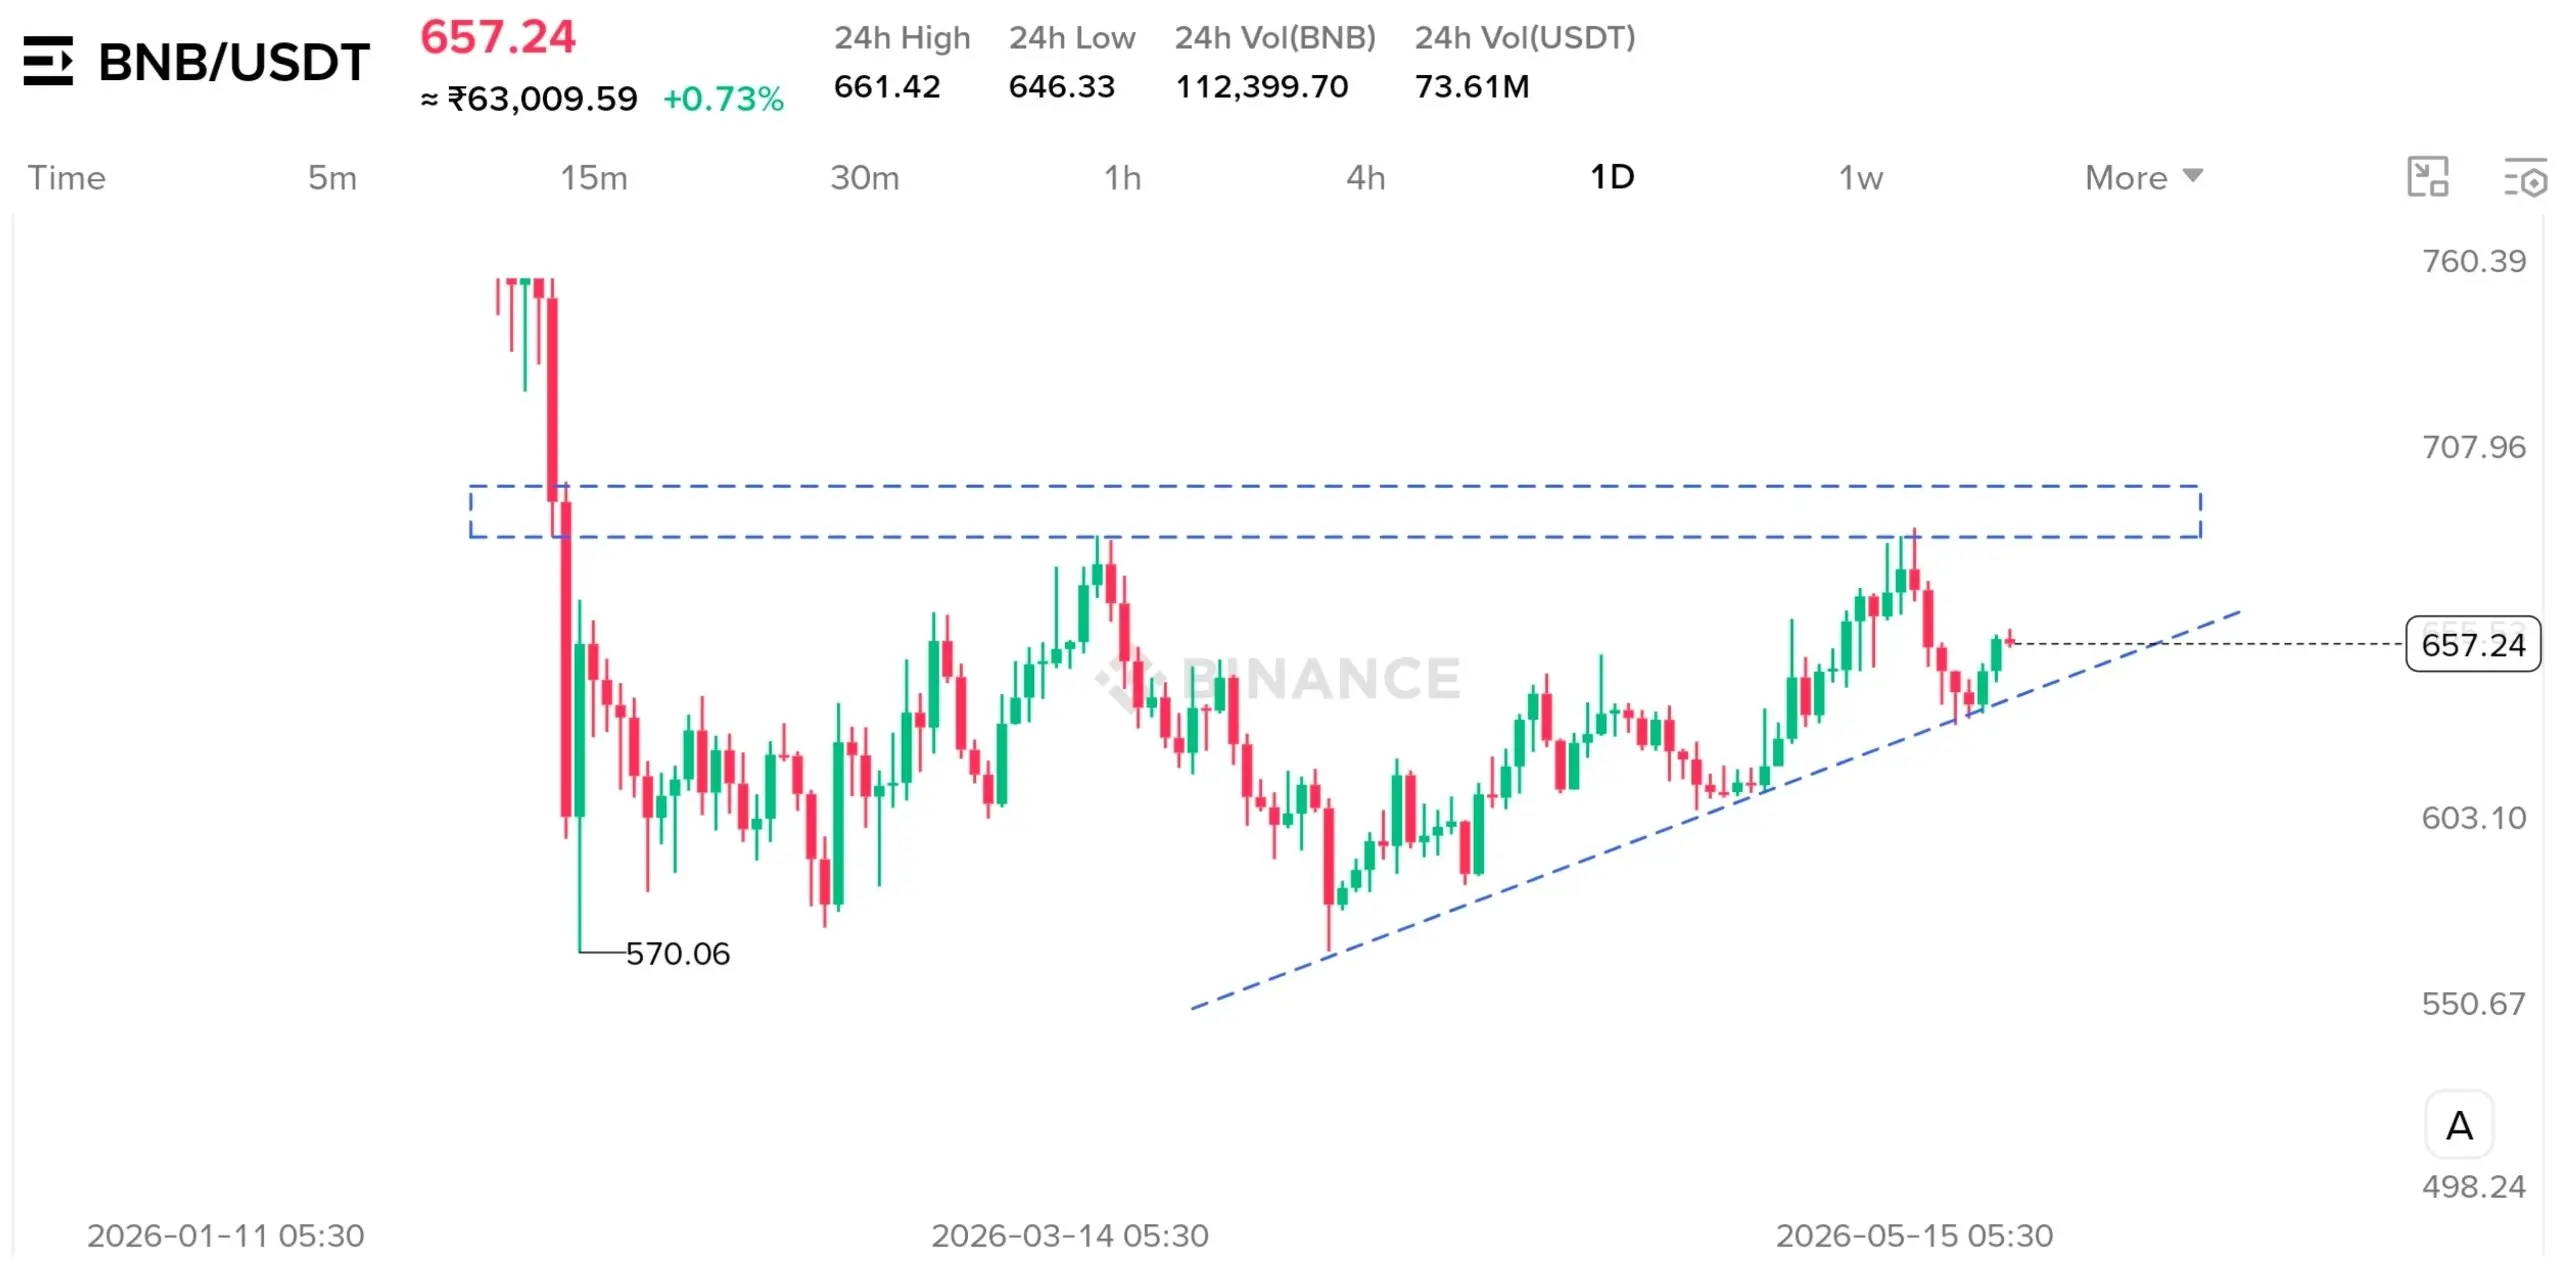The height and width of the screenshot is (1286, 2560).
Task: Click the auto-scale A button
Action: point(2459,1125)
